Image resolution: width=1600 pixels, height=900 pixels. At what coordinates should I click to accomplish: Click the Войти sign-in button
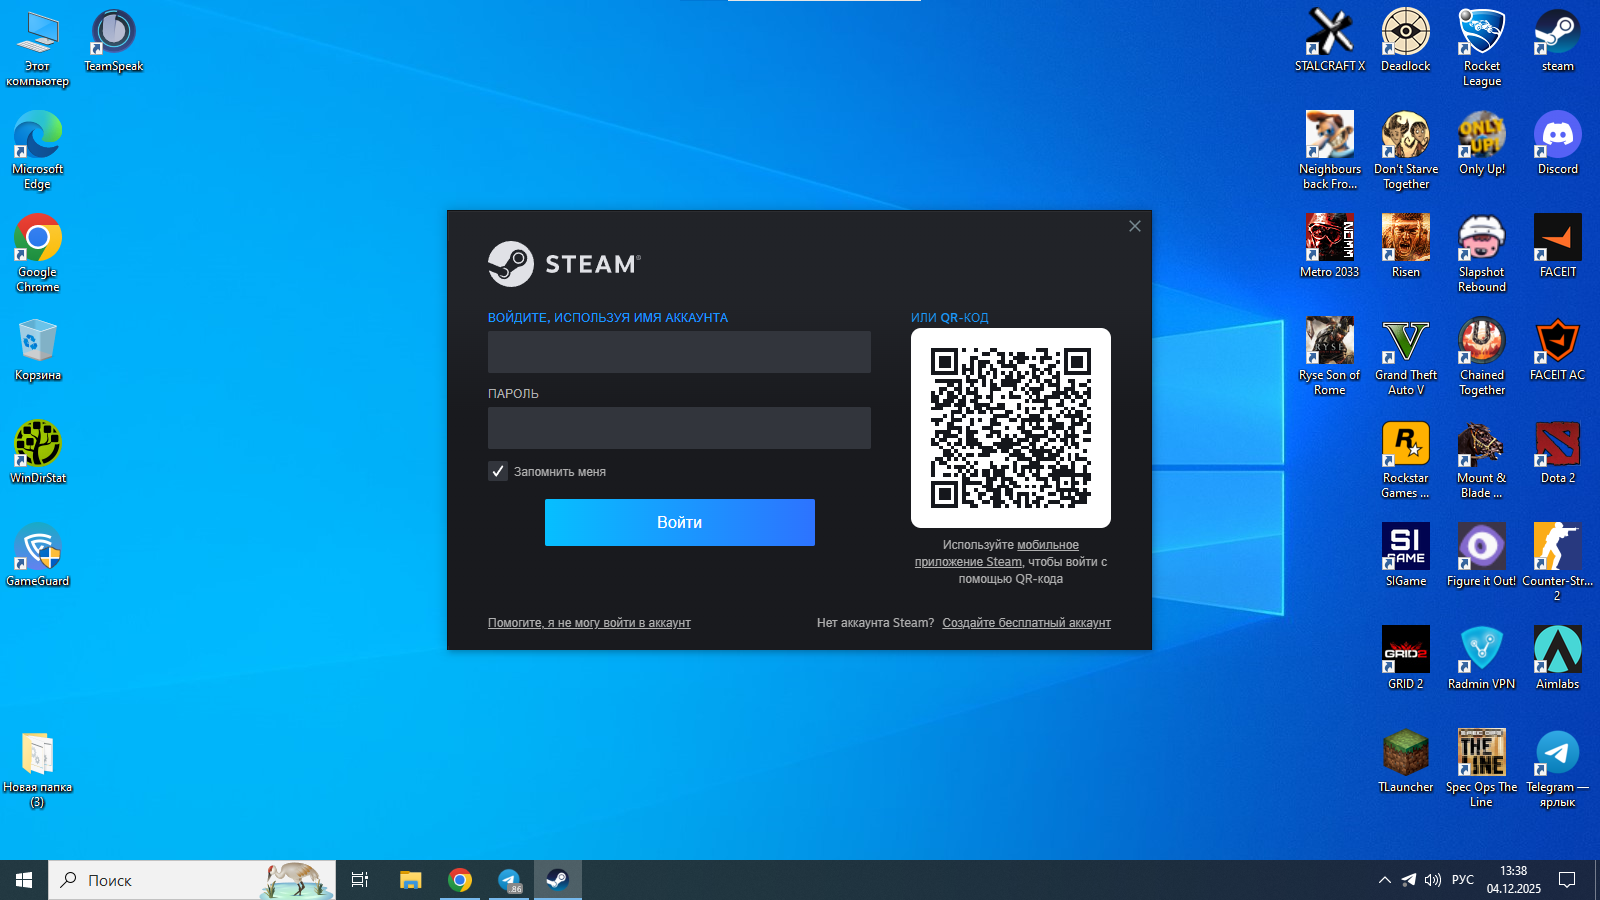tap(680, 522)
